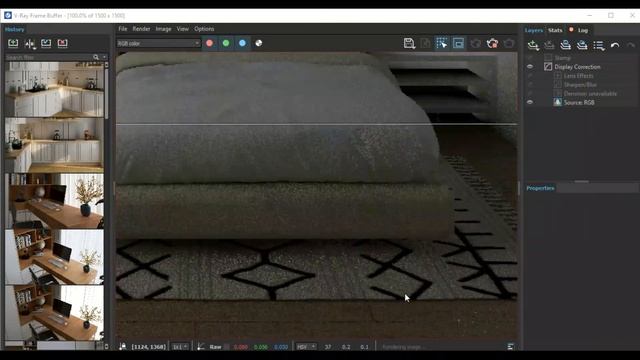Switch to the Stats tab
Image resolution: width=640 pixels, height=360 pixels.
point(555,30)
